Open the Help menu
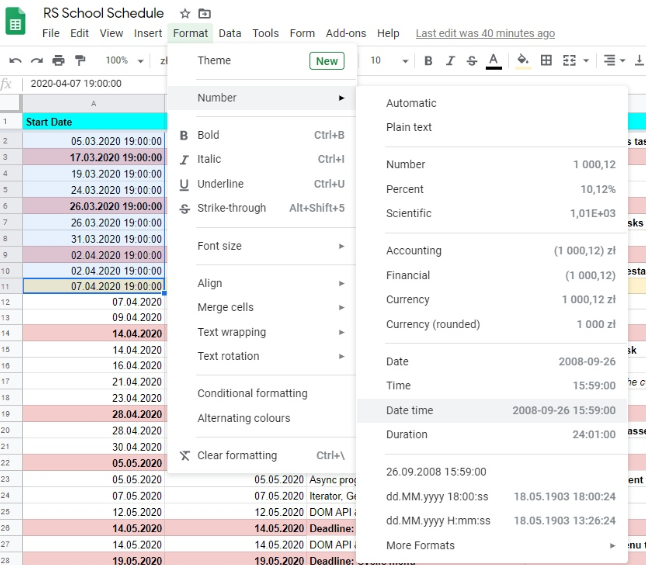Screen dimensions: 646x565 coord(388,33)
